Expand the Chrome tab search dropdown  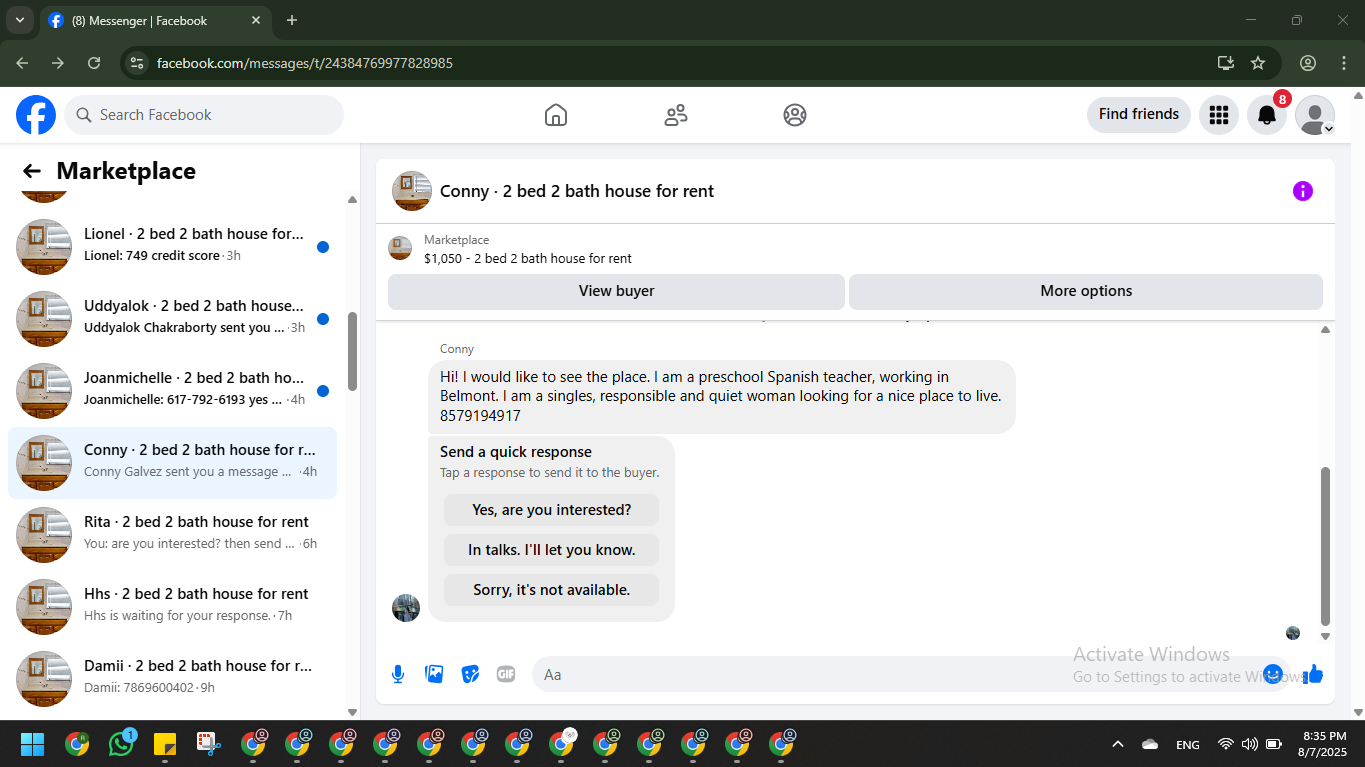[x=19, y=20]
